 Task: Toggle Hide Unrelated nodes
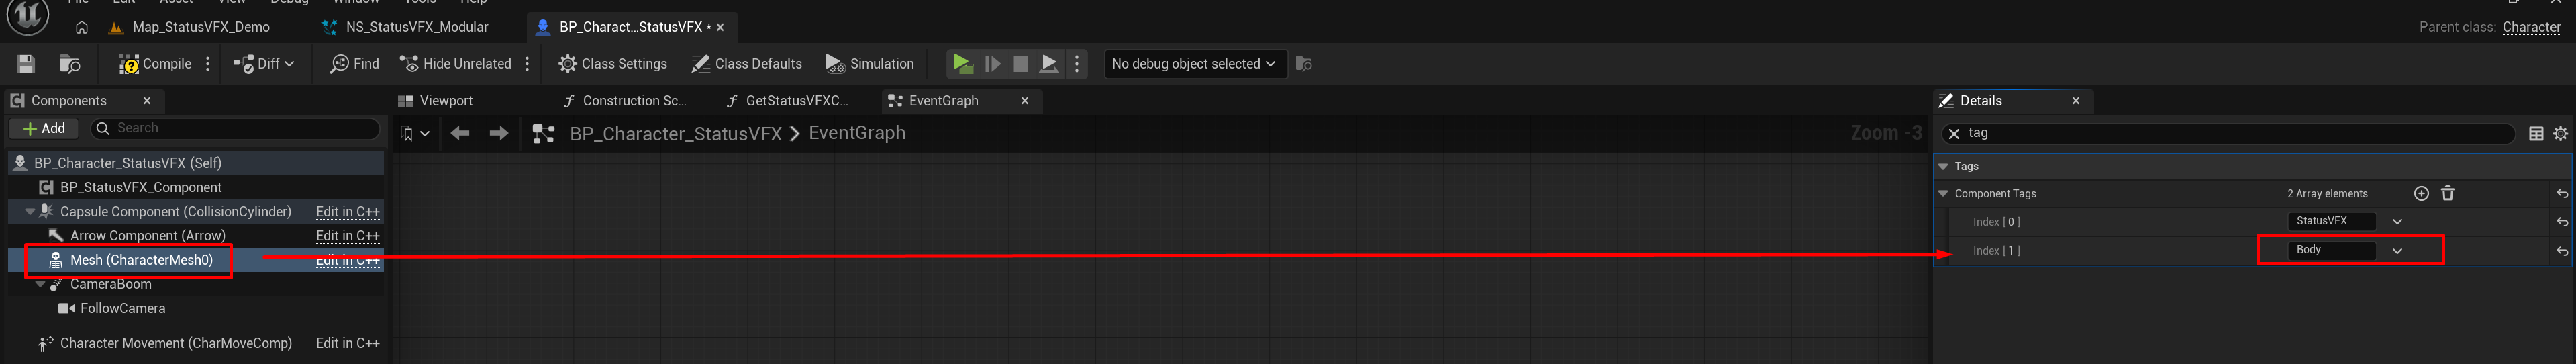pyautogui.click(x=456, y=64)
